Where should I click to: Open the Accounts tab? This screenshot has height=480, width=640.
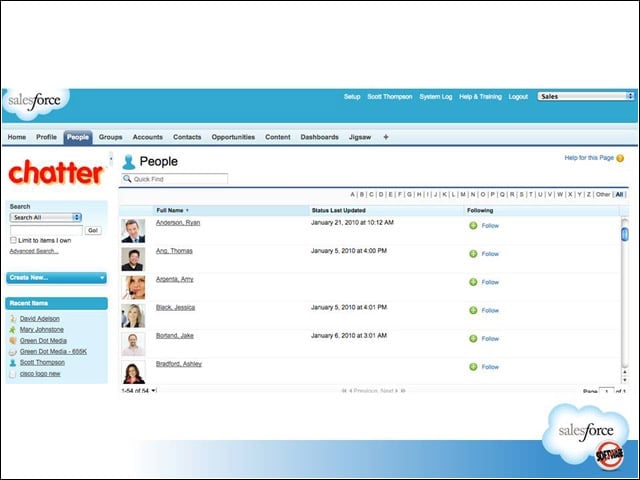[148, 137]
